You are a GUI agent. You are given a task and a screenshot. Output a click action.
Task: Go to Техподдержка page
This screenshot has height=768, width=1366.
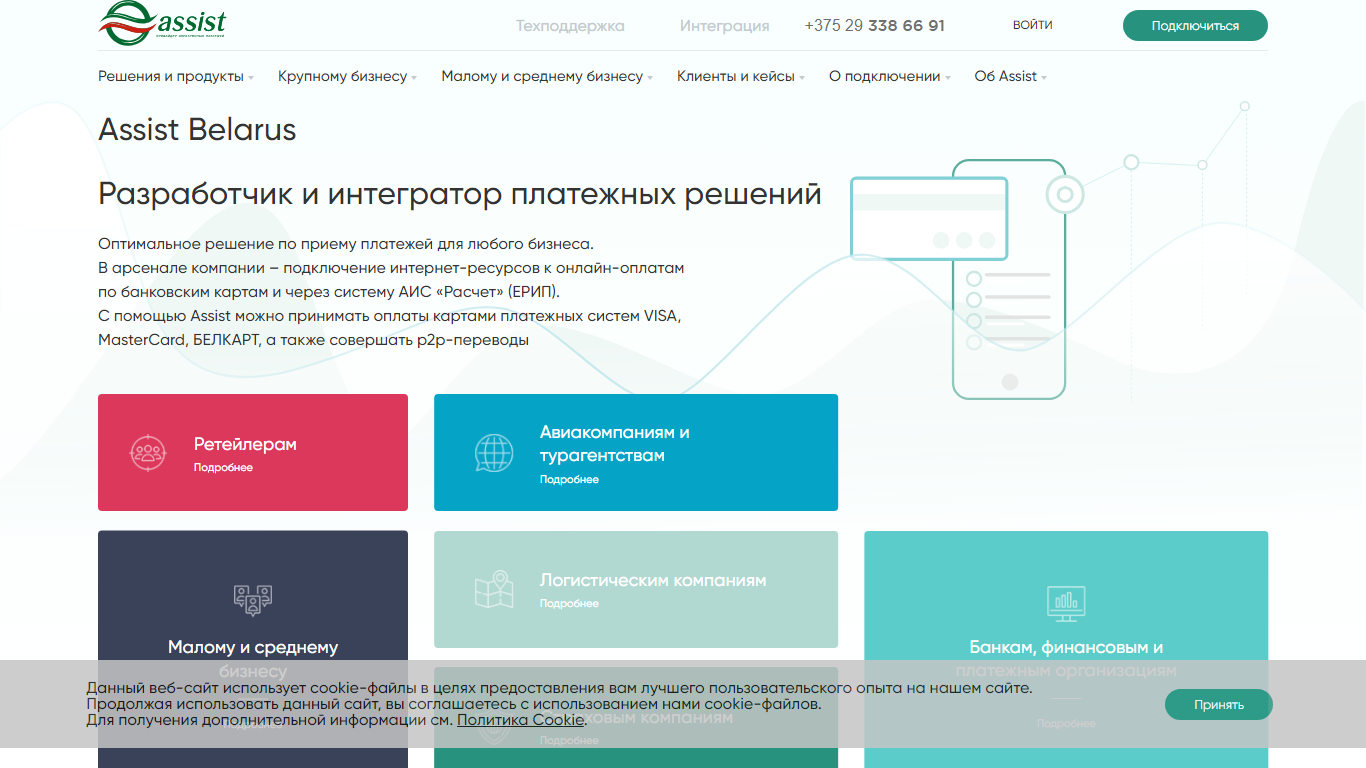click(570, 26)
